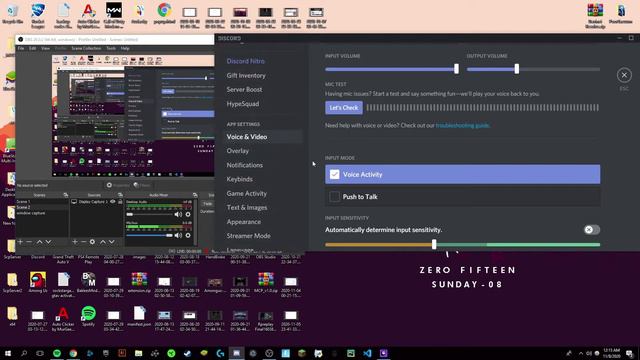Screen dimensions: 640x360
Task: Add a new scene with plus icon
Action: (20, 242)
